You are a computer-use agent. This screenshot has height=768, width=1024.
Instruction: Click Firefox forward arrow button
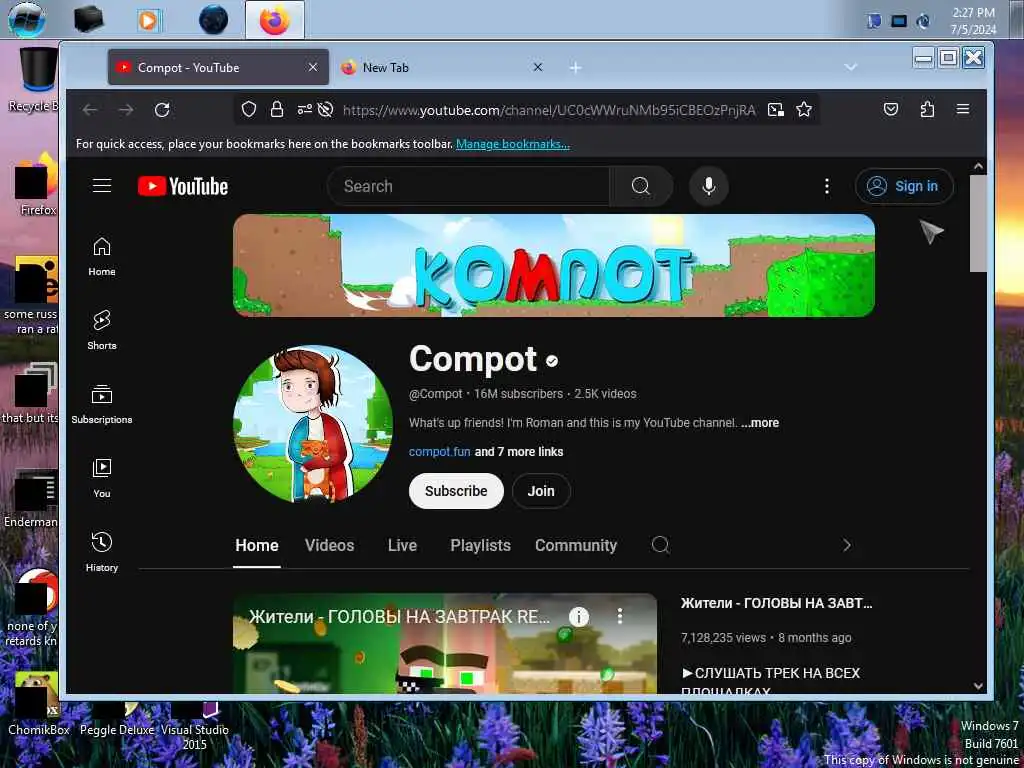126,110
